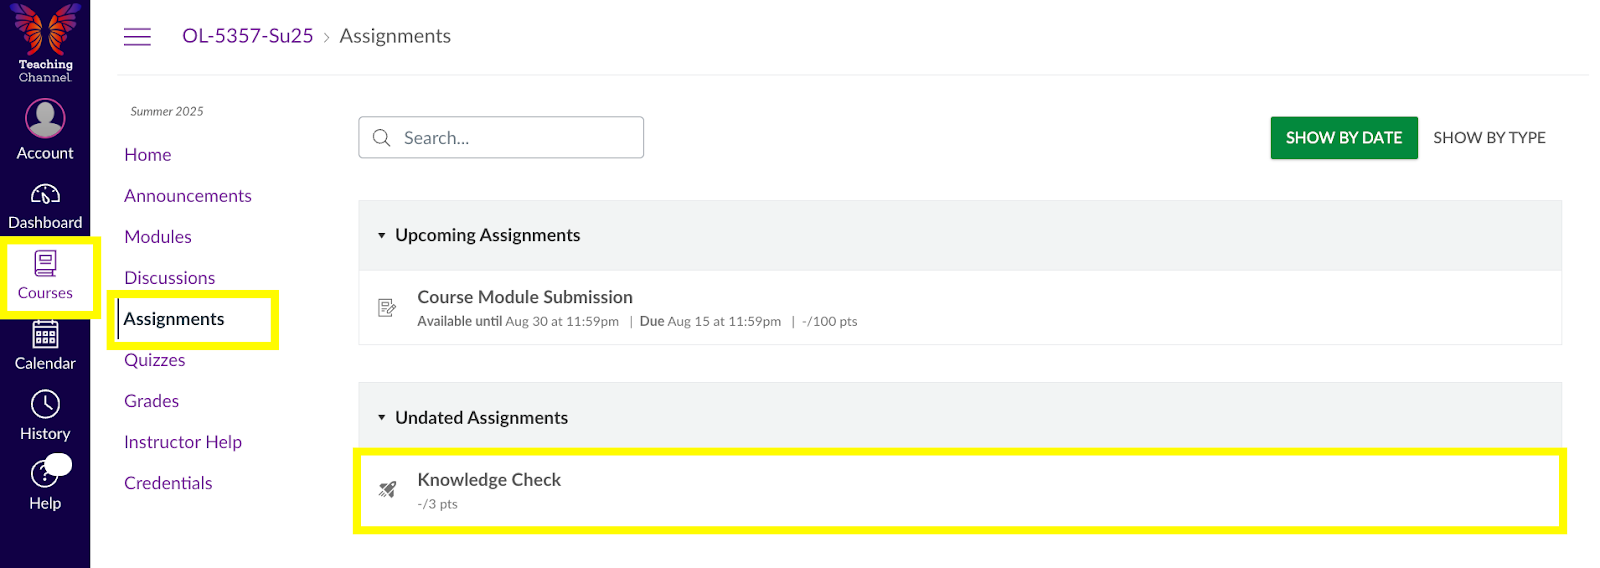The image size is (1600, 568).
Task: Click the rocket icon beside Knowledge Check
Action: click(387, 489)
